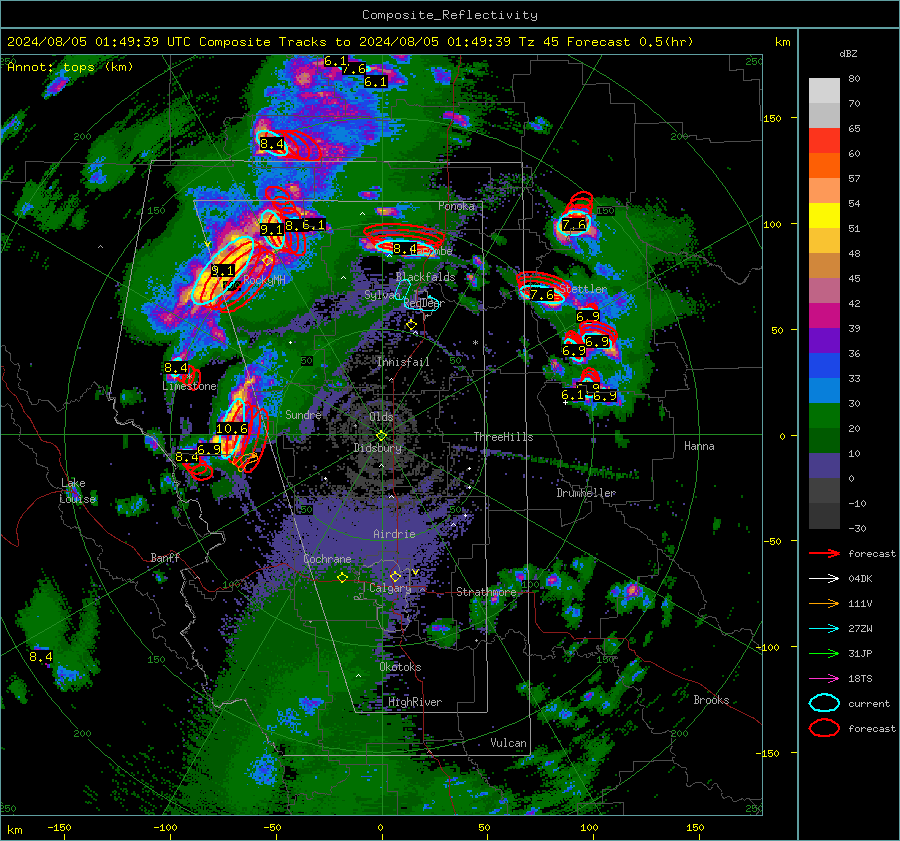Click the ThreeHills town label

coord(503,437)
